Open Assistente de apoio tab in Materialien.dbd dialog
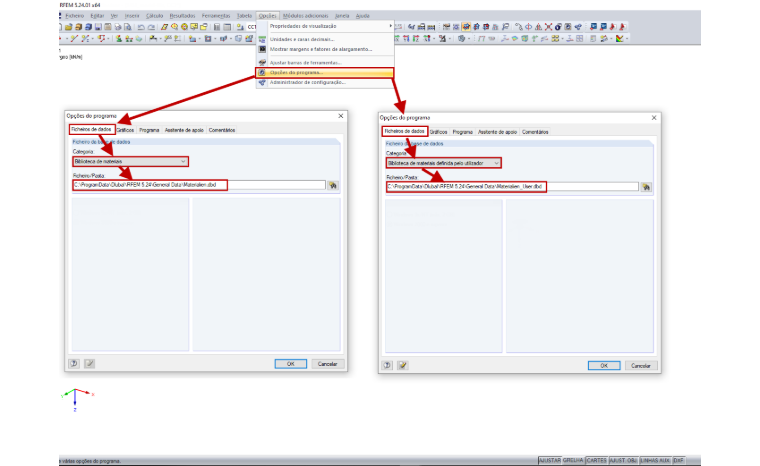The height and width of the screenshot is (466, 760). coord(184,130)
